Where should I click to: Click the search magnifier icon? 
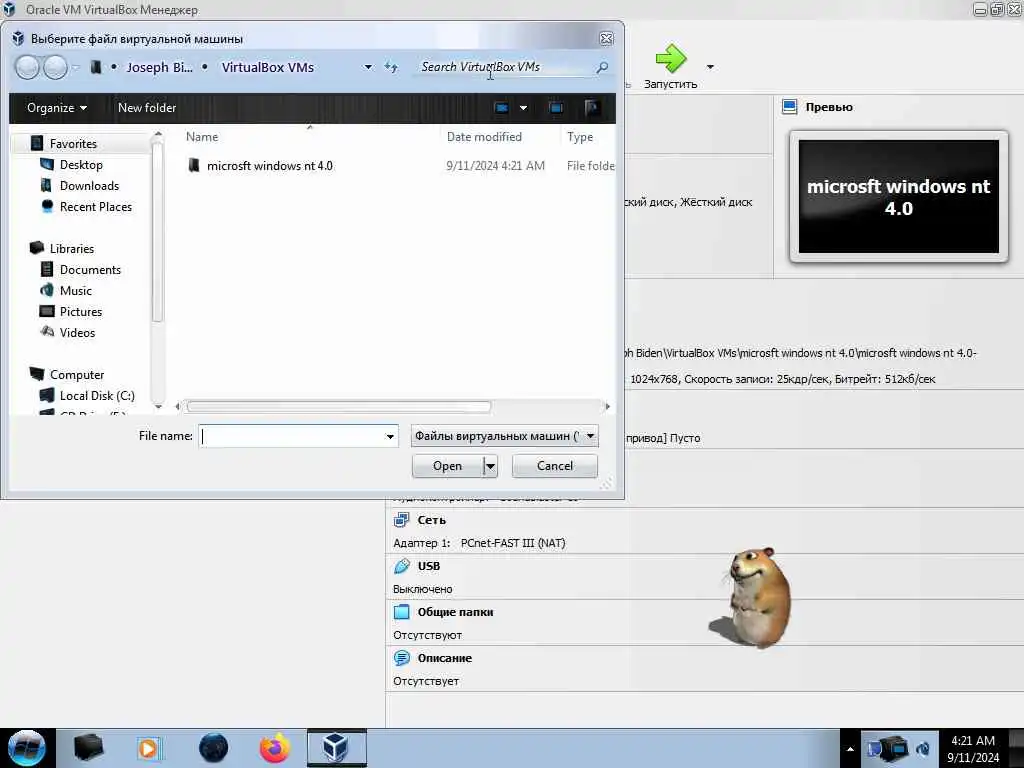pyautogui.click(x=602, y=67)
